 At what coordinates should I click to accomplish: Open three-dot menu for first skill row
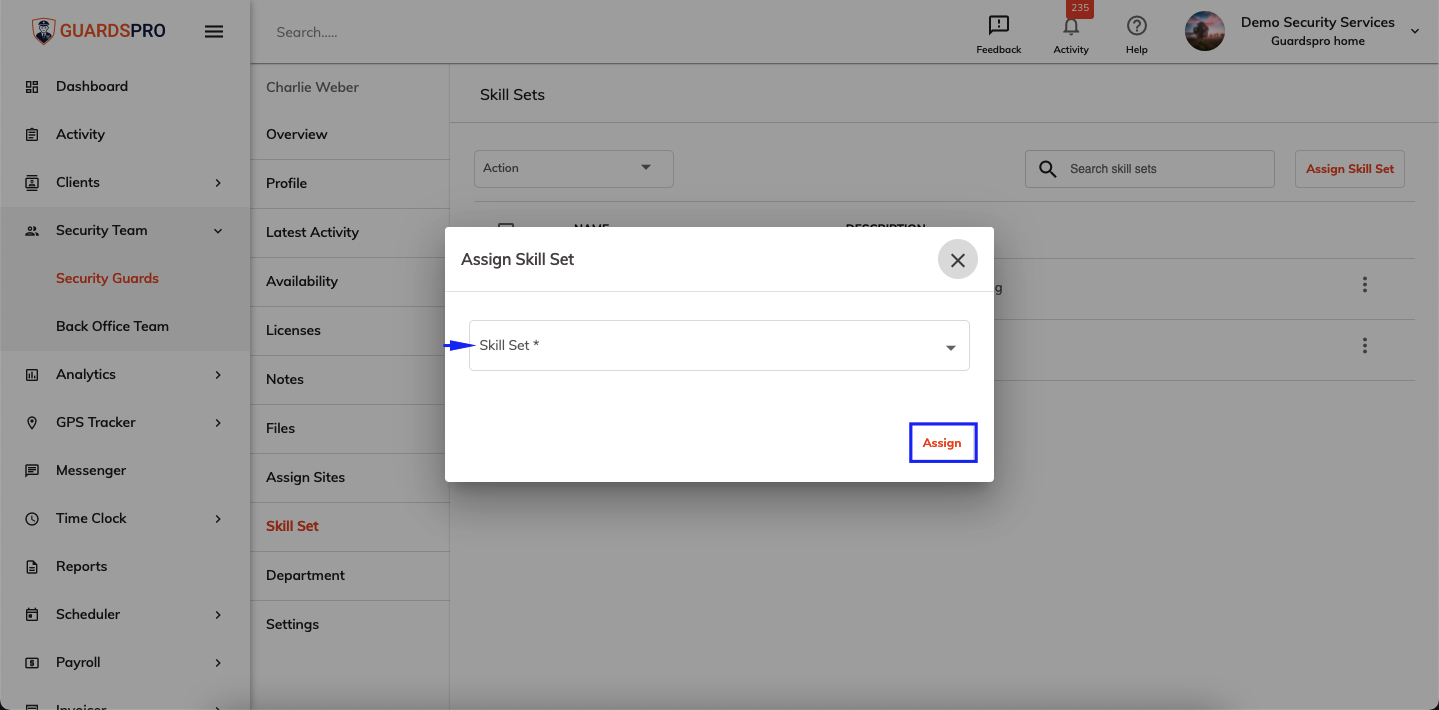tap(1364, 285)
